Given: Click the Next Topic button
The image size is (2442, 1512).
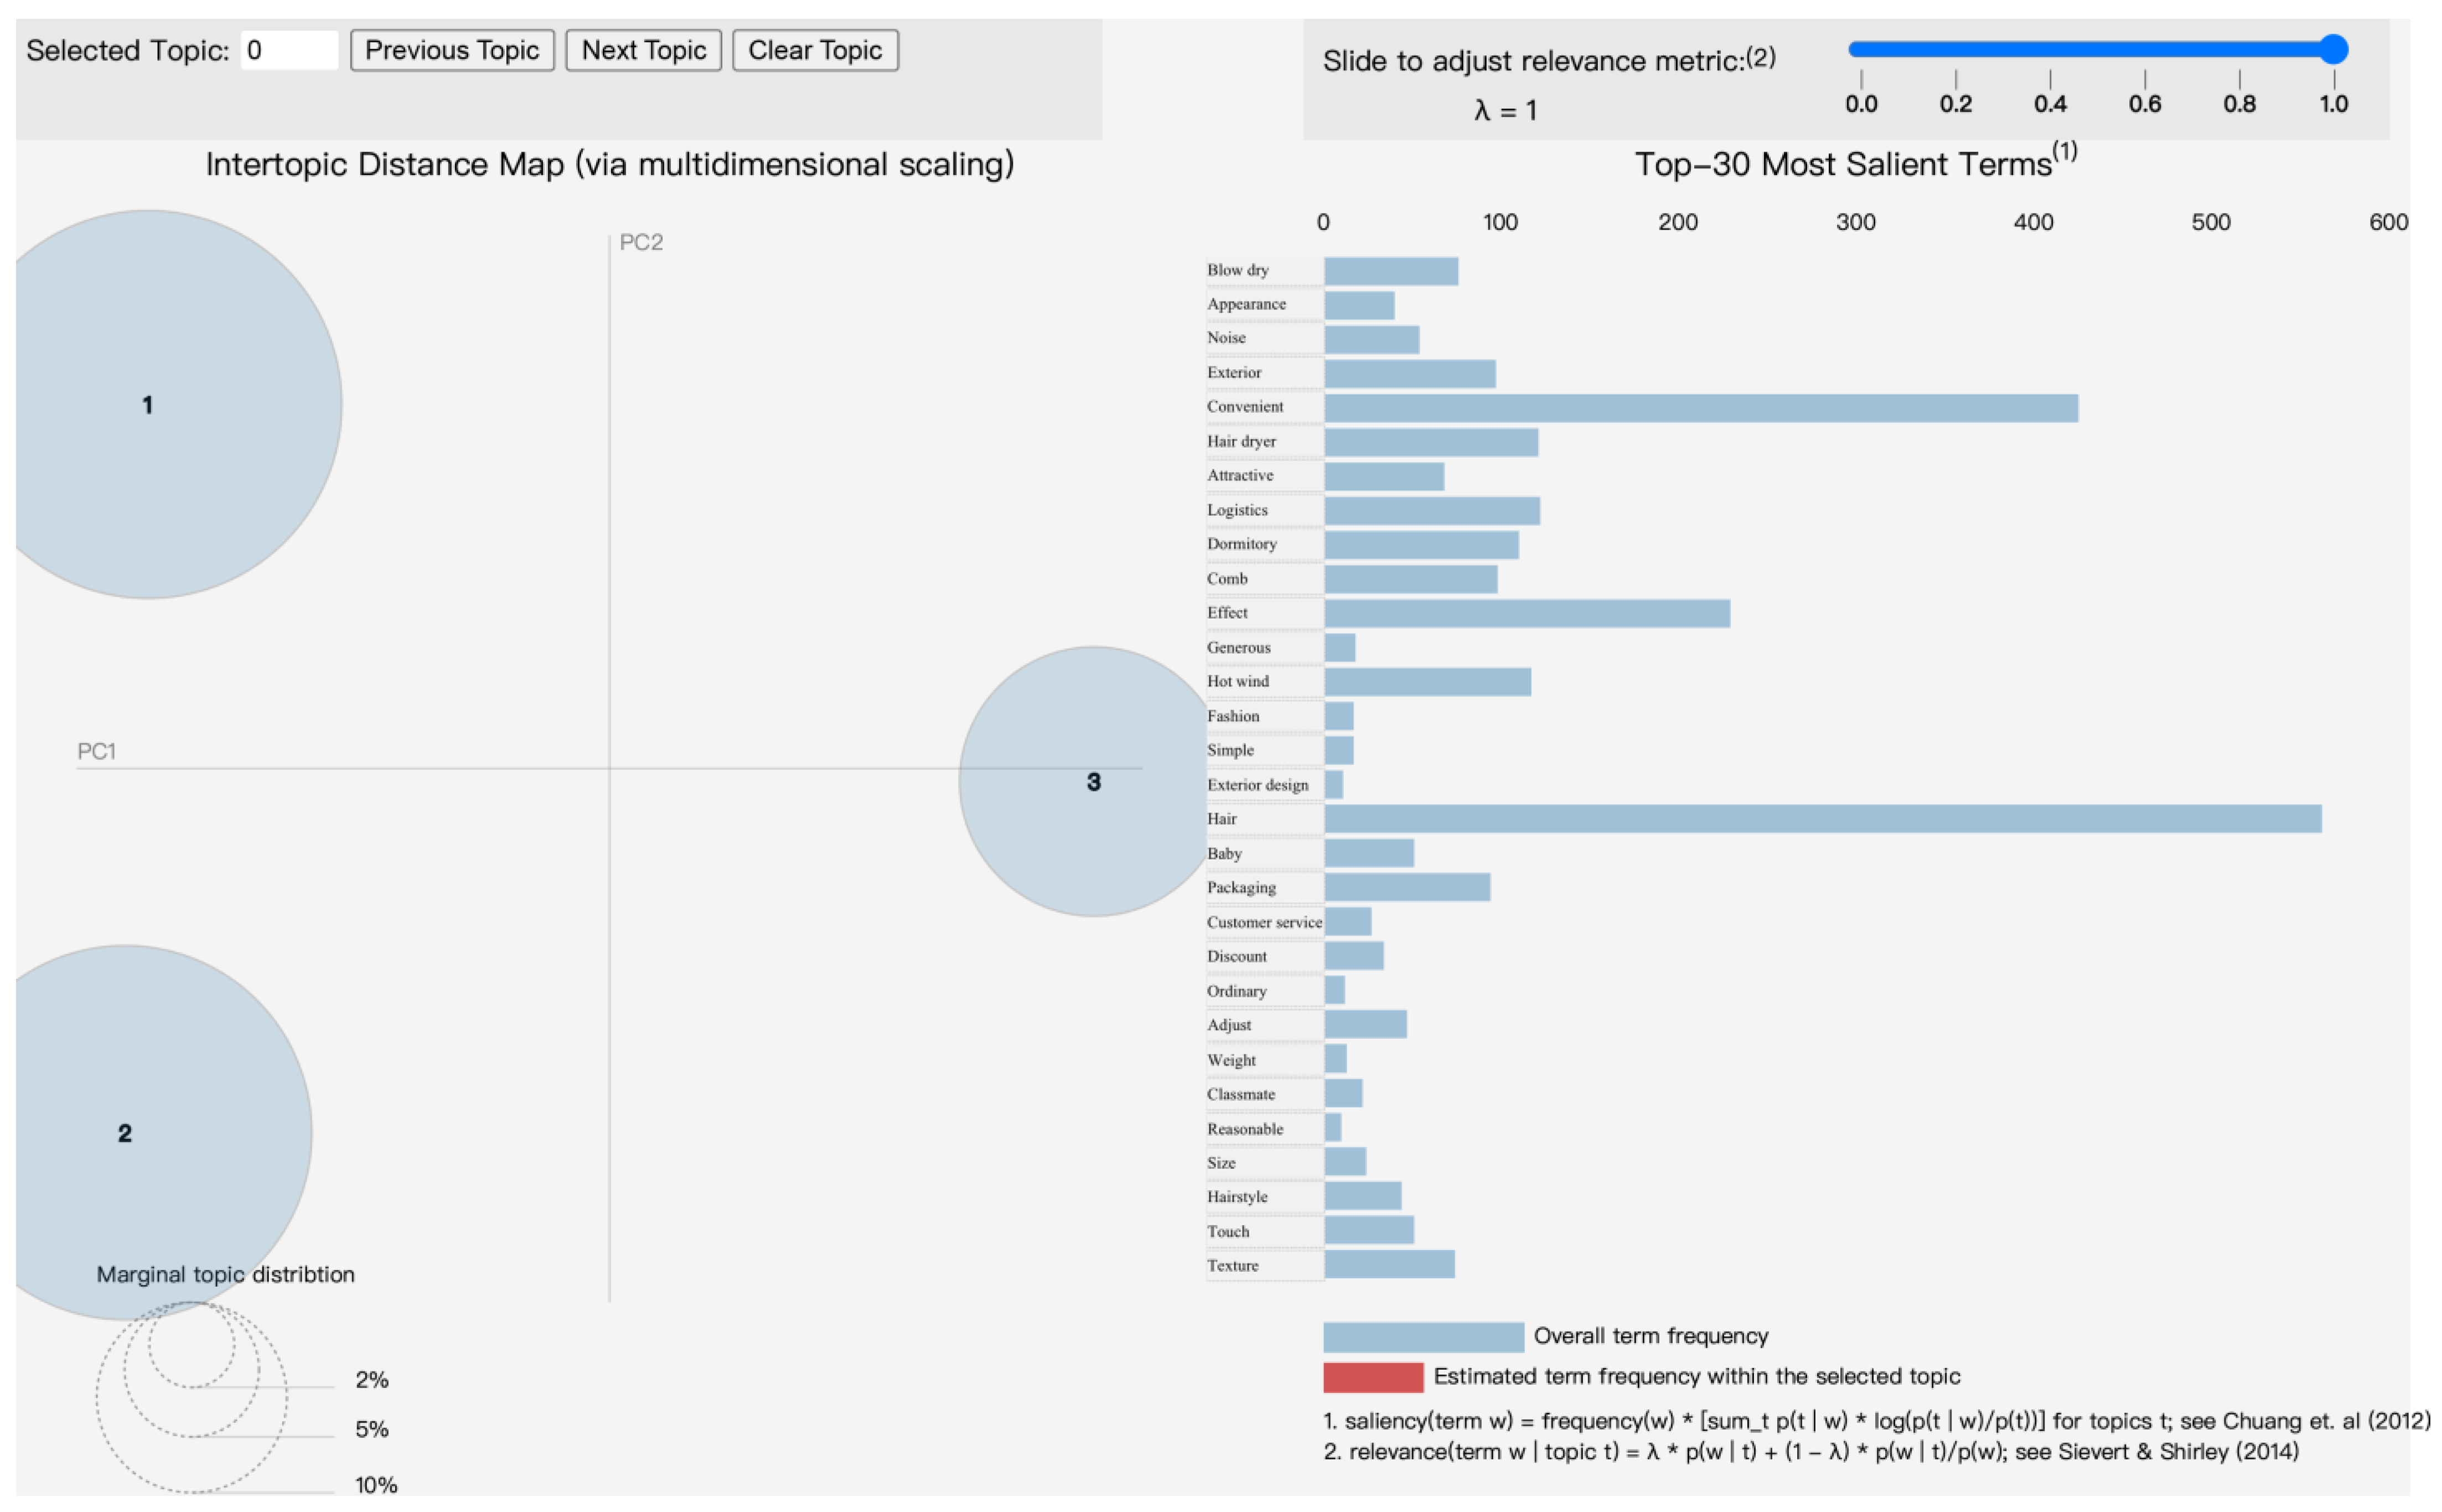Looking at the screenshot, I should pos(643,50).
